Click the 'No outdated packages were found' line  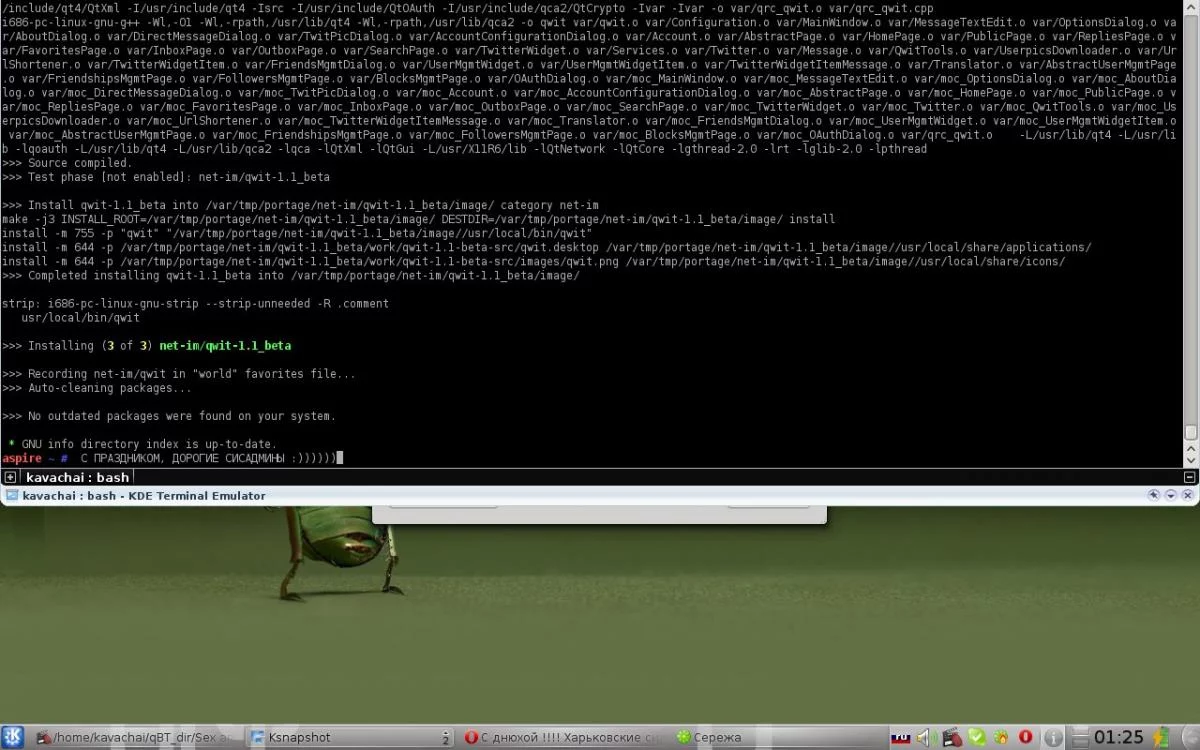coord(169,416)
